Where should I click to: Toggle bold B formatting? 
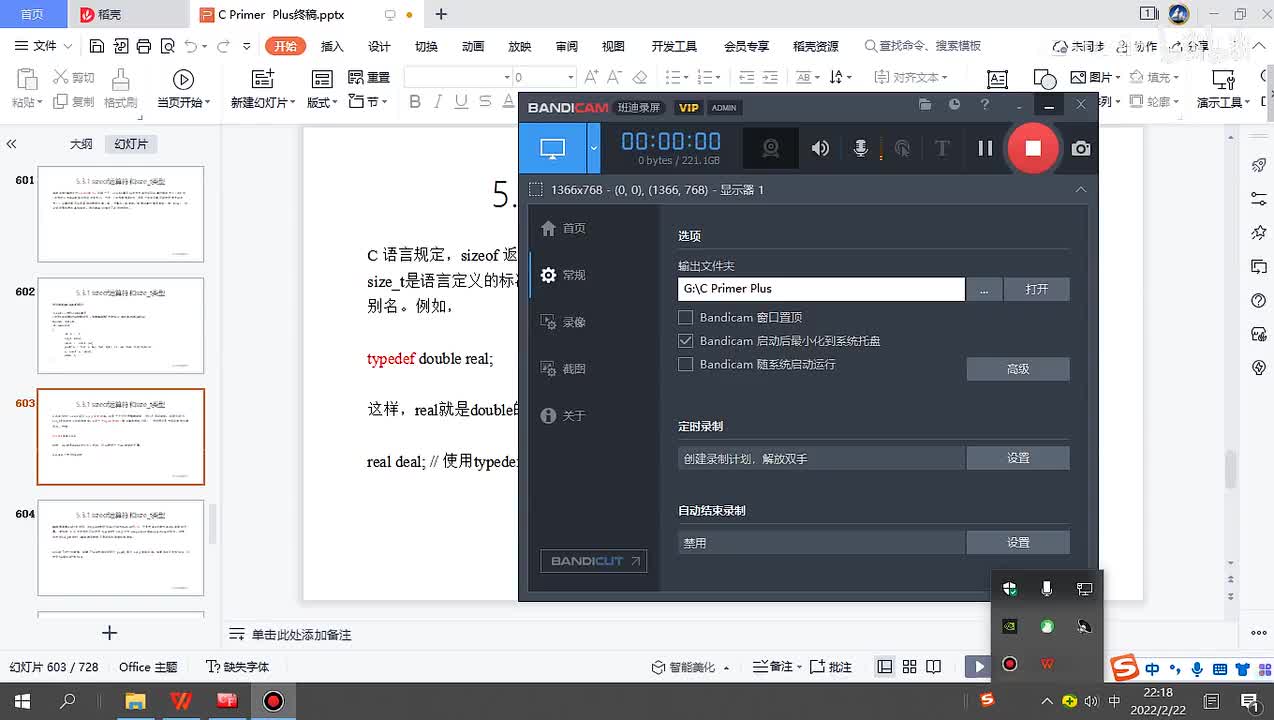pyautogui.click(x=413, y=101)
